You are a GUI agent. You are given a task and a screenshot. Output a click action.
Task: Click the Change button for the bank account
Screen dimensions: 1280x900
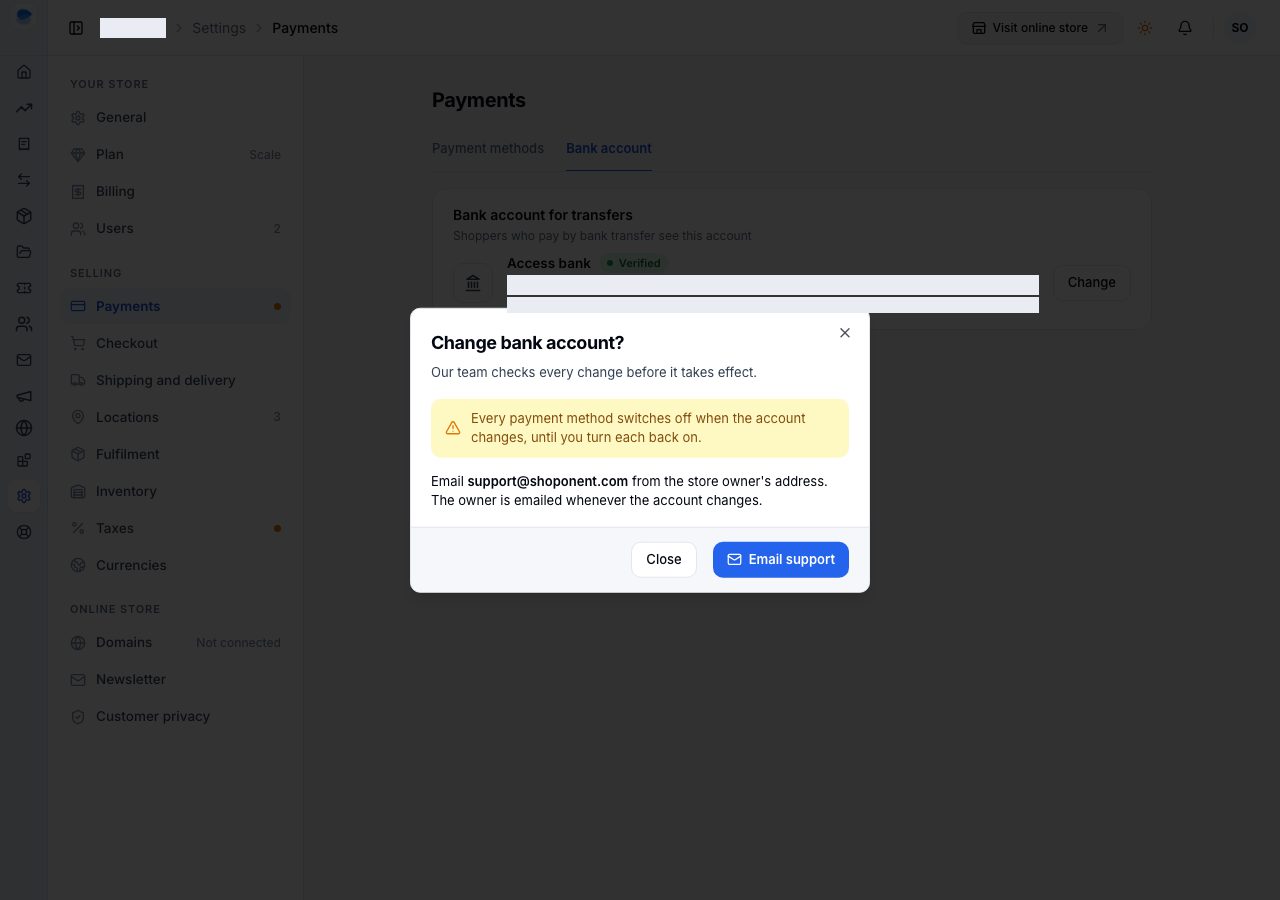click(x=1092, y=283)
